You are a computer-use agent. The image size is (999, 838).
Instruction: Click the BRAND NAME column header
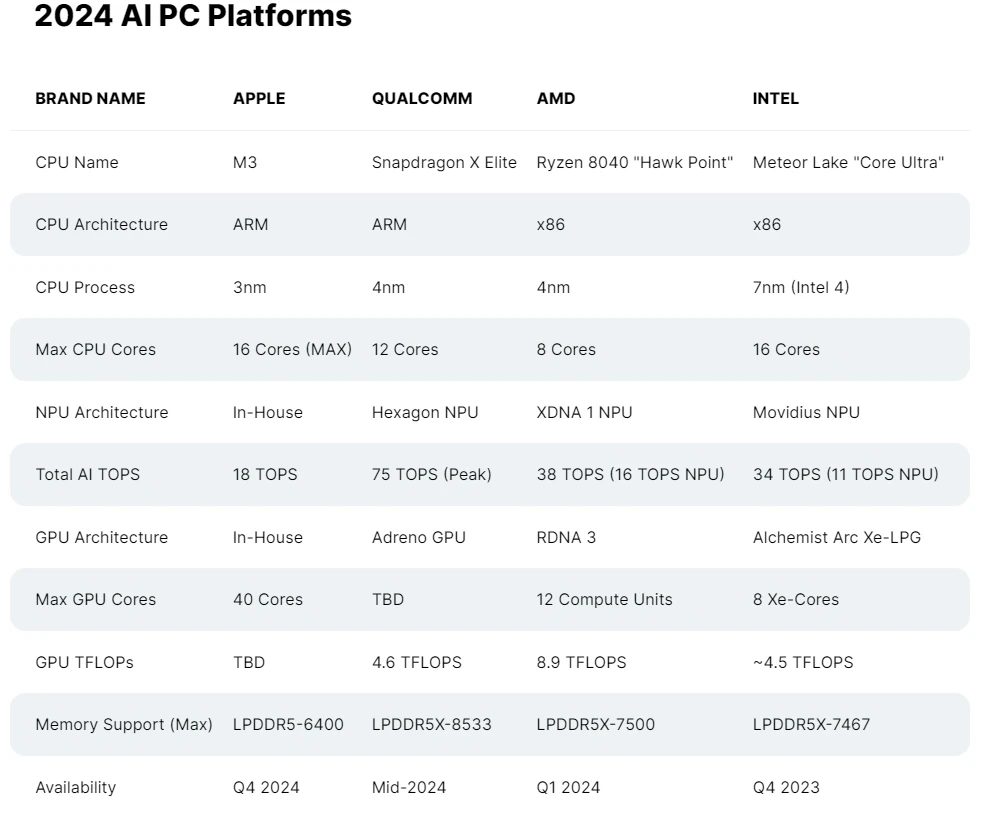(x=90, y=98)
